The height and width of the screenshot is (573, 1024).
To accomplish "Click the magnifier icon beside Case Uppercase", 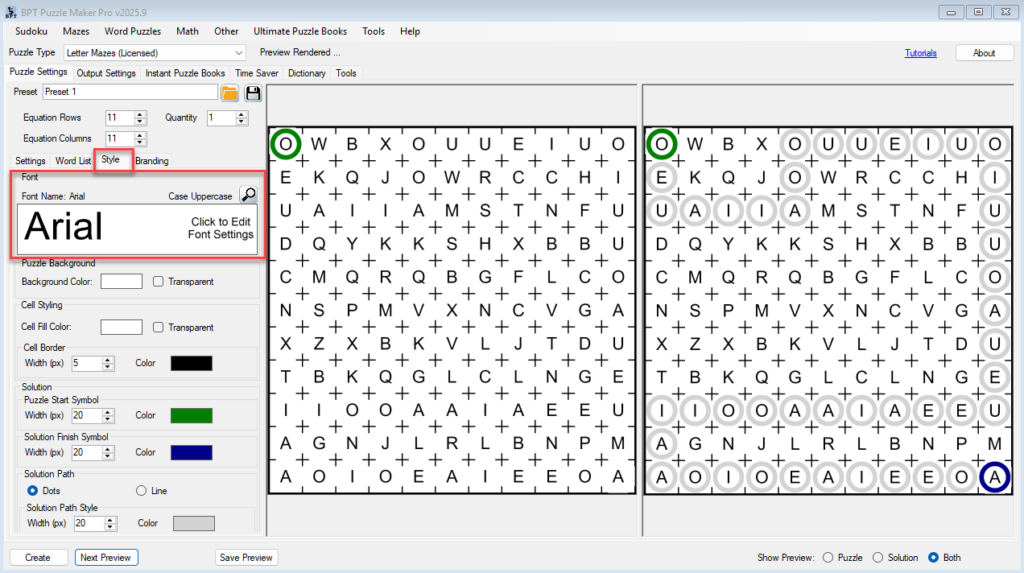I will pos(248,195).
